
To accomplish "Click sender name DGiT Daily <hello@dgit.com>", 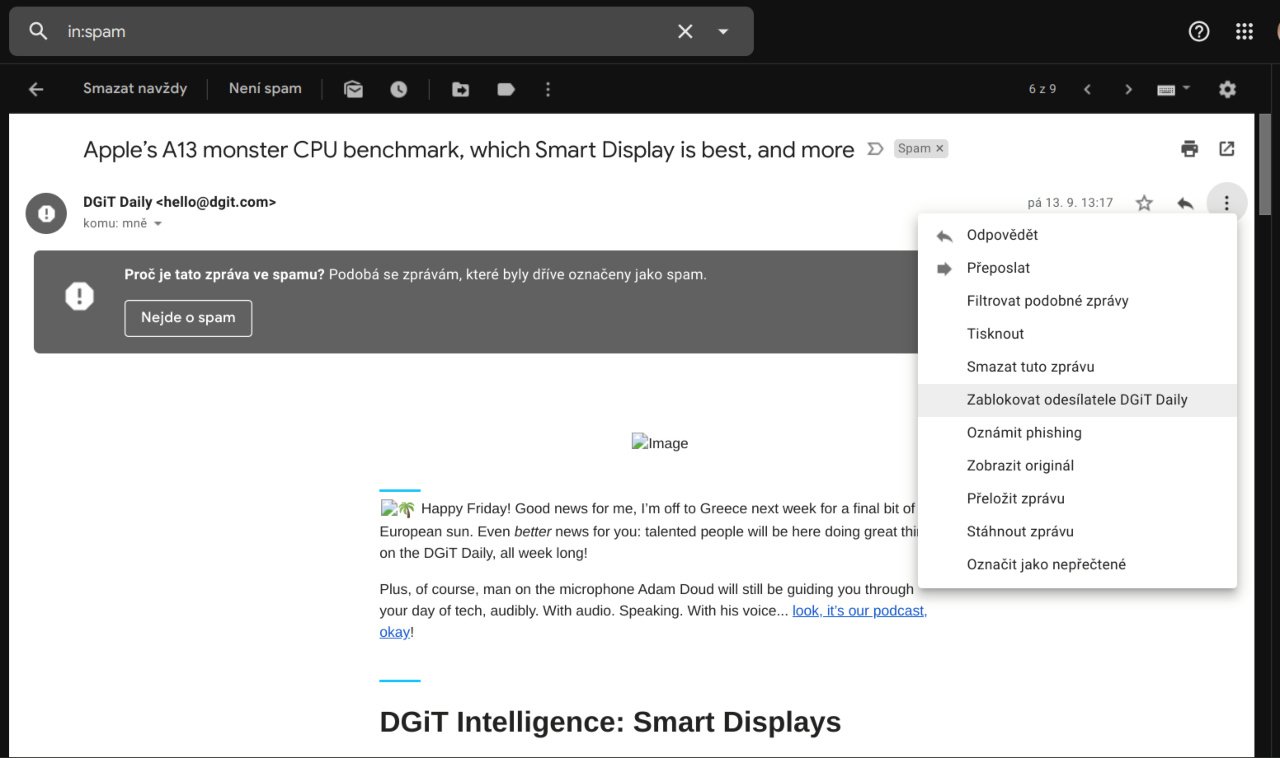I will [179, 202].
